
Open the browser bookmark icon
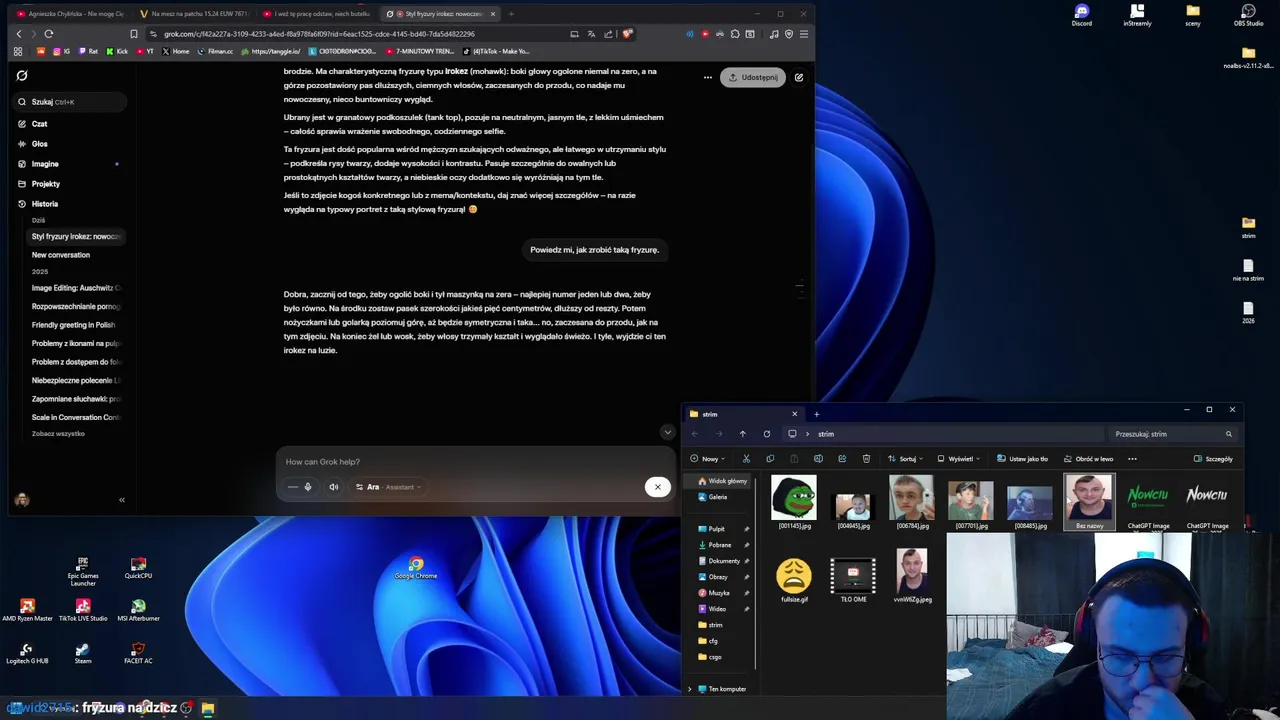click(134, 34)
